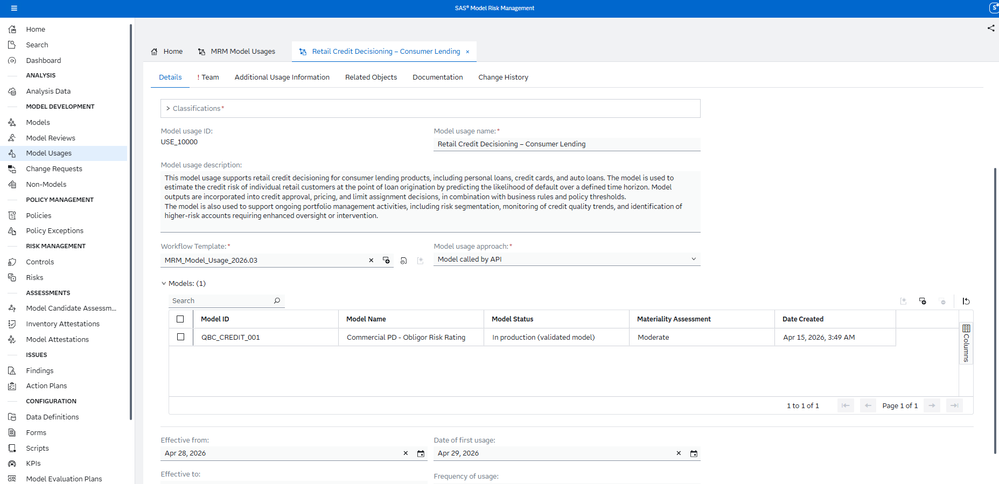Open Data Definitions in the sidebar
The height and width of the screenshot is (484, 999).
52,417
